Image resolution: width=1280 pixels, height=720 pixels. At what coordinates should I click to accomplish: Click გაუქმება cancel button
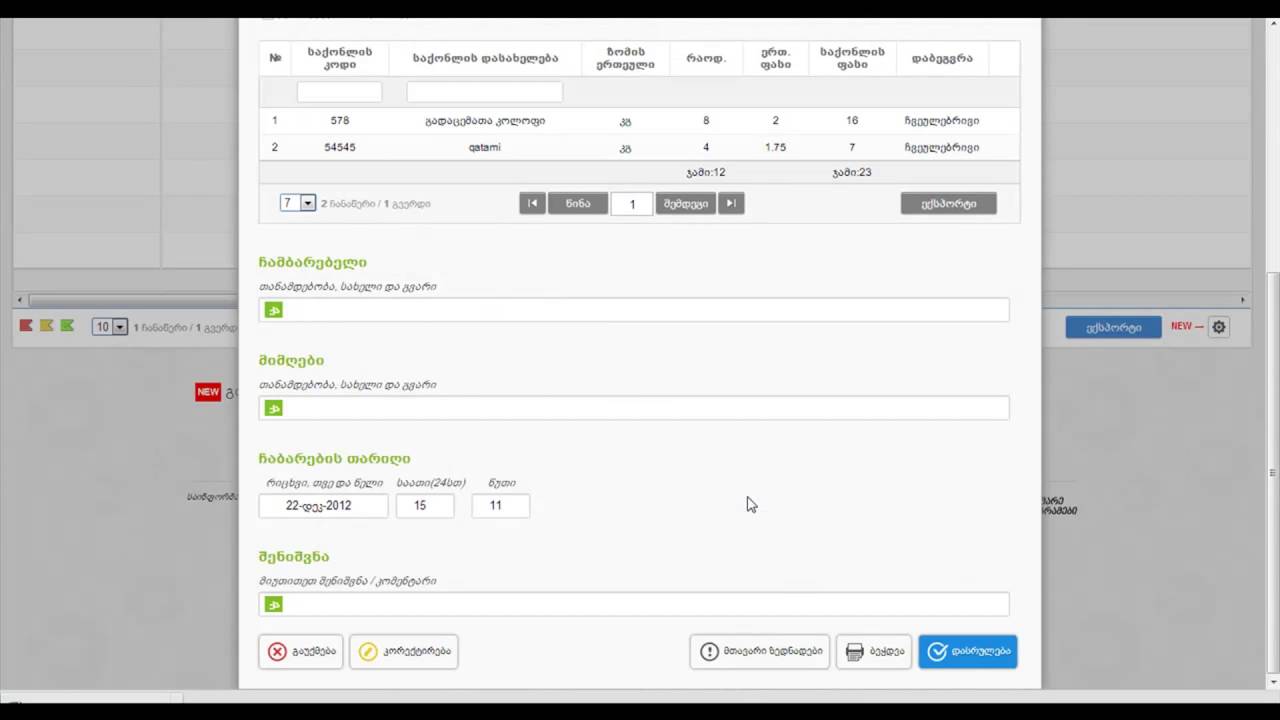301,651
